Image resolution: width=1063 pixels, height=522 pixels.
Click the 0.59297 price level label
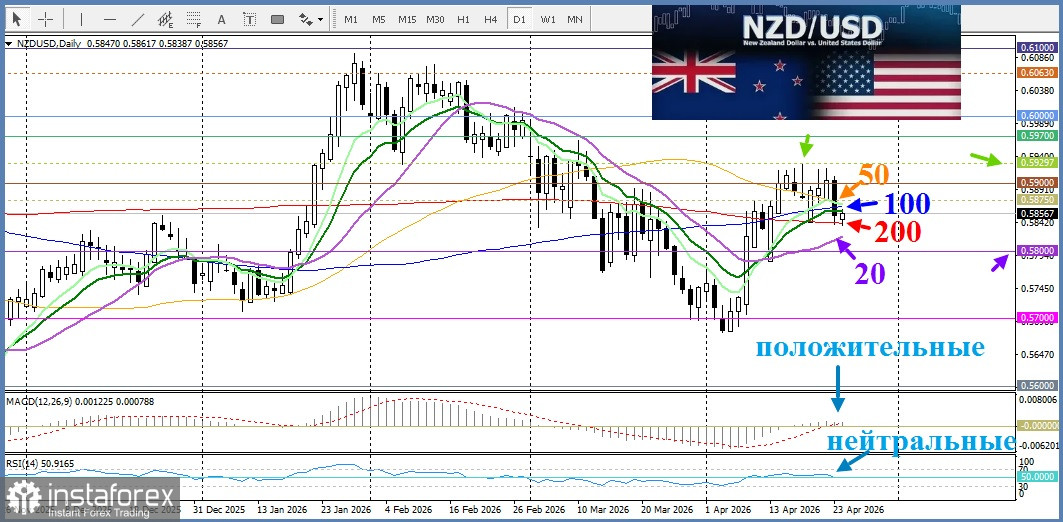click(x=1037, y=163)
